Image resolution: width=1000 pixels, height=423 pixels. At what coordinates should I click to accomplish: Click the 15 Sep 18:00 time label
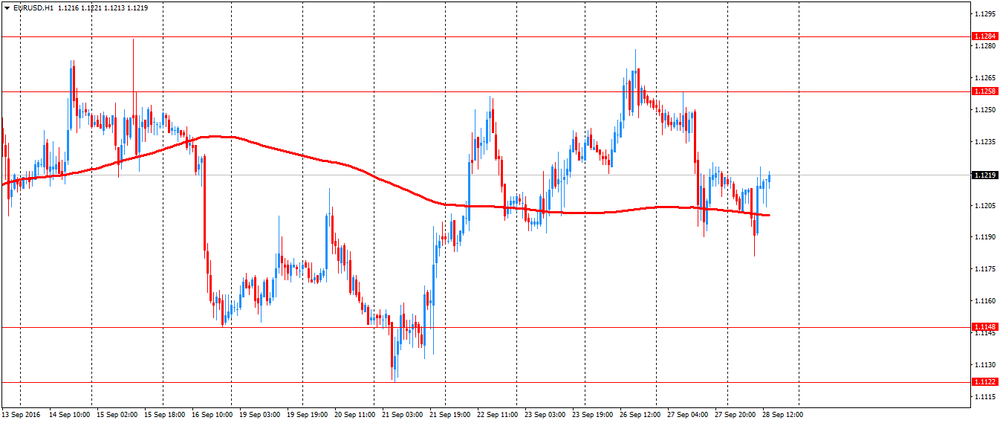point(165,414)
